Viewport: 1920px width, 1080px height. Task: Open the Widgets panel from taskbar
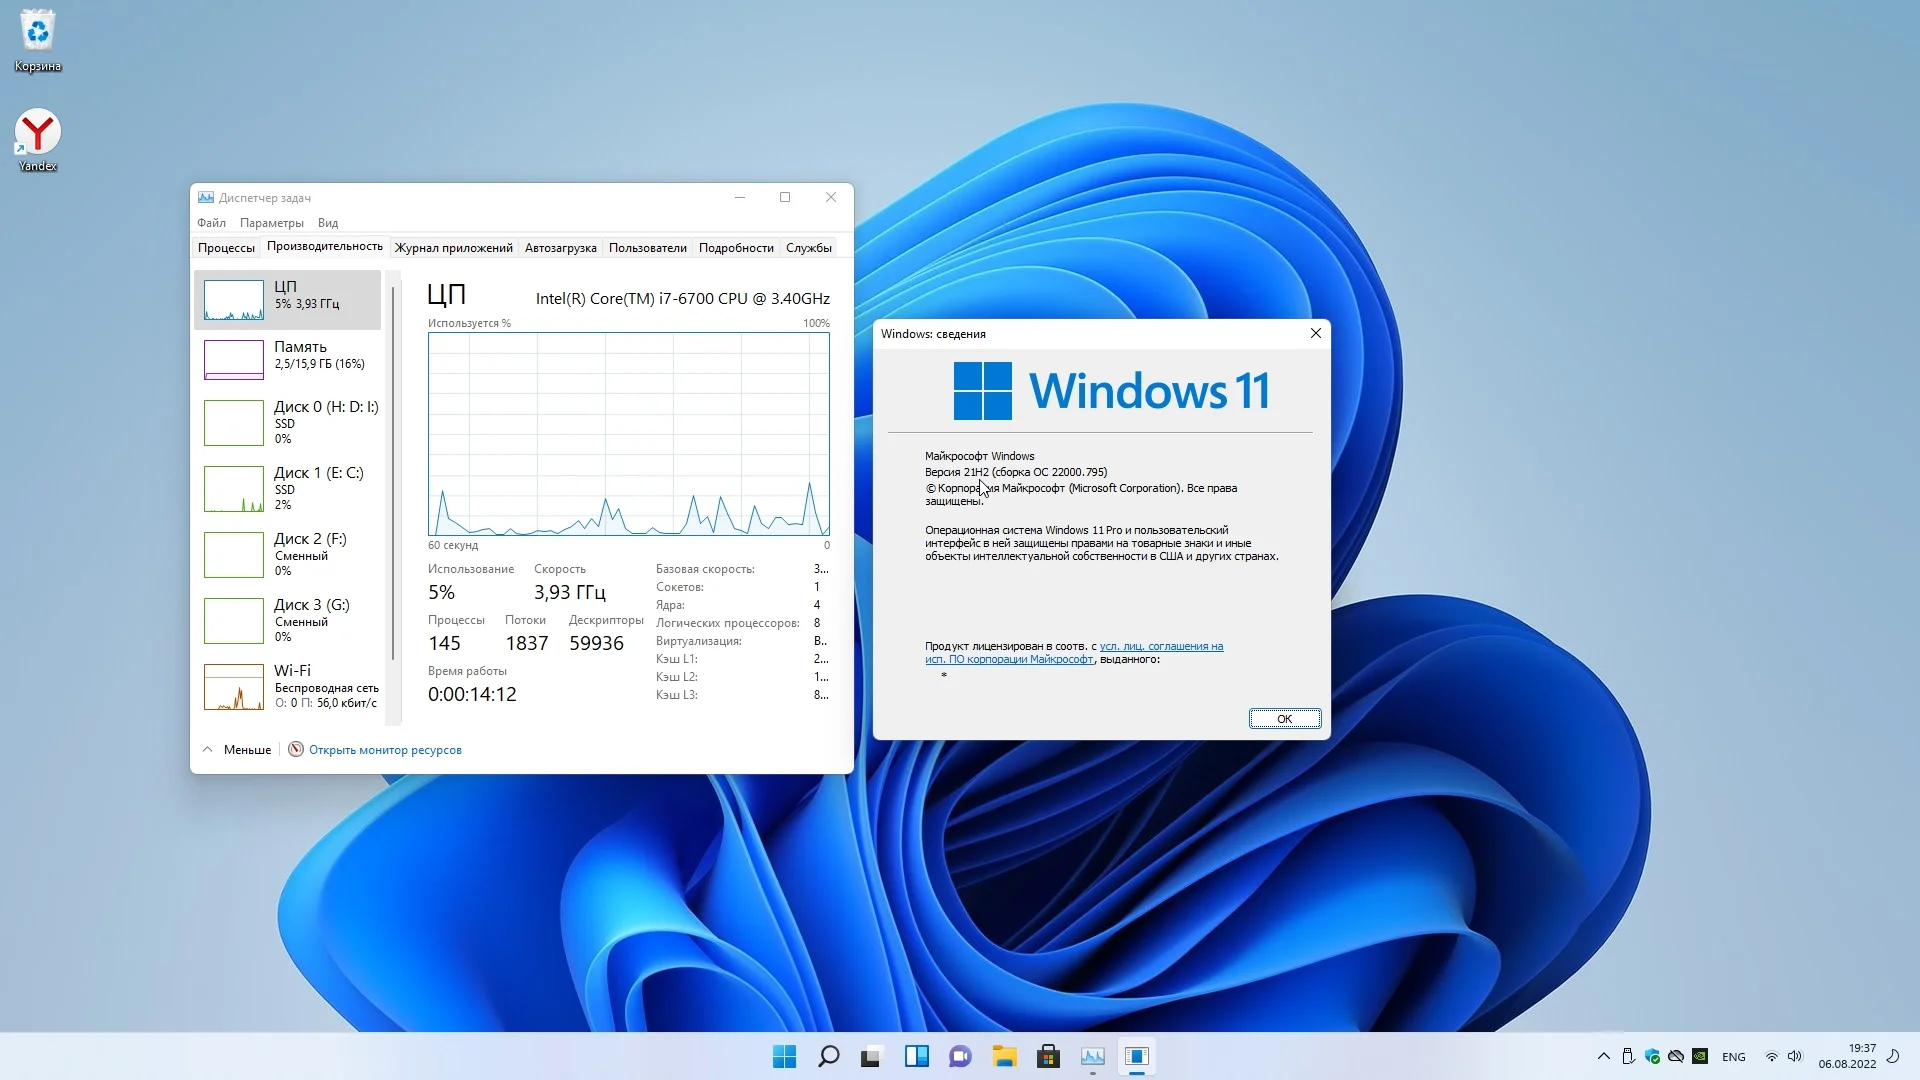(x=916, y=1056)
